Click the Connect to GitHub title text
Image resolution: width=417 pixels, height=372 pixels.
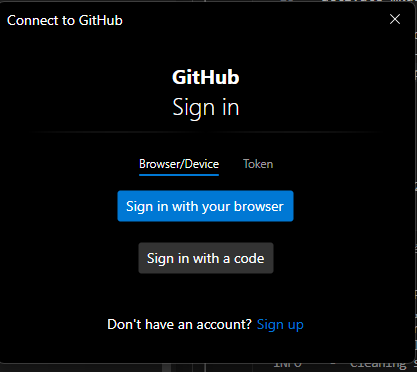[x=65, y=20]
